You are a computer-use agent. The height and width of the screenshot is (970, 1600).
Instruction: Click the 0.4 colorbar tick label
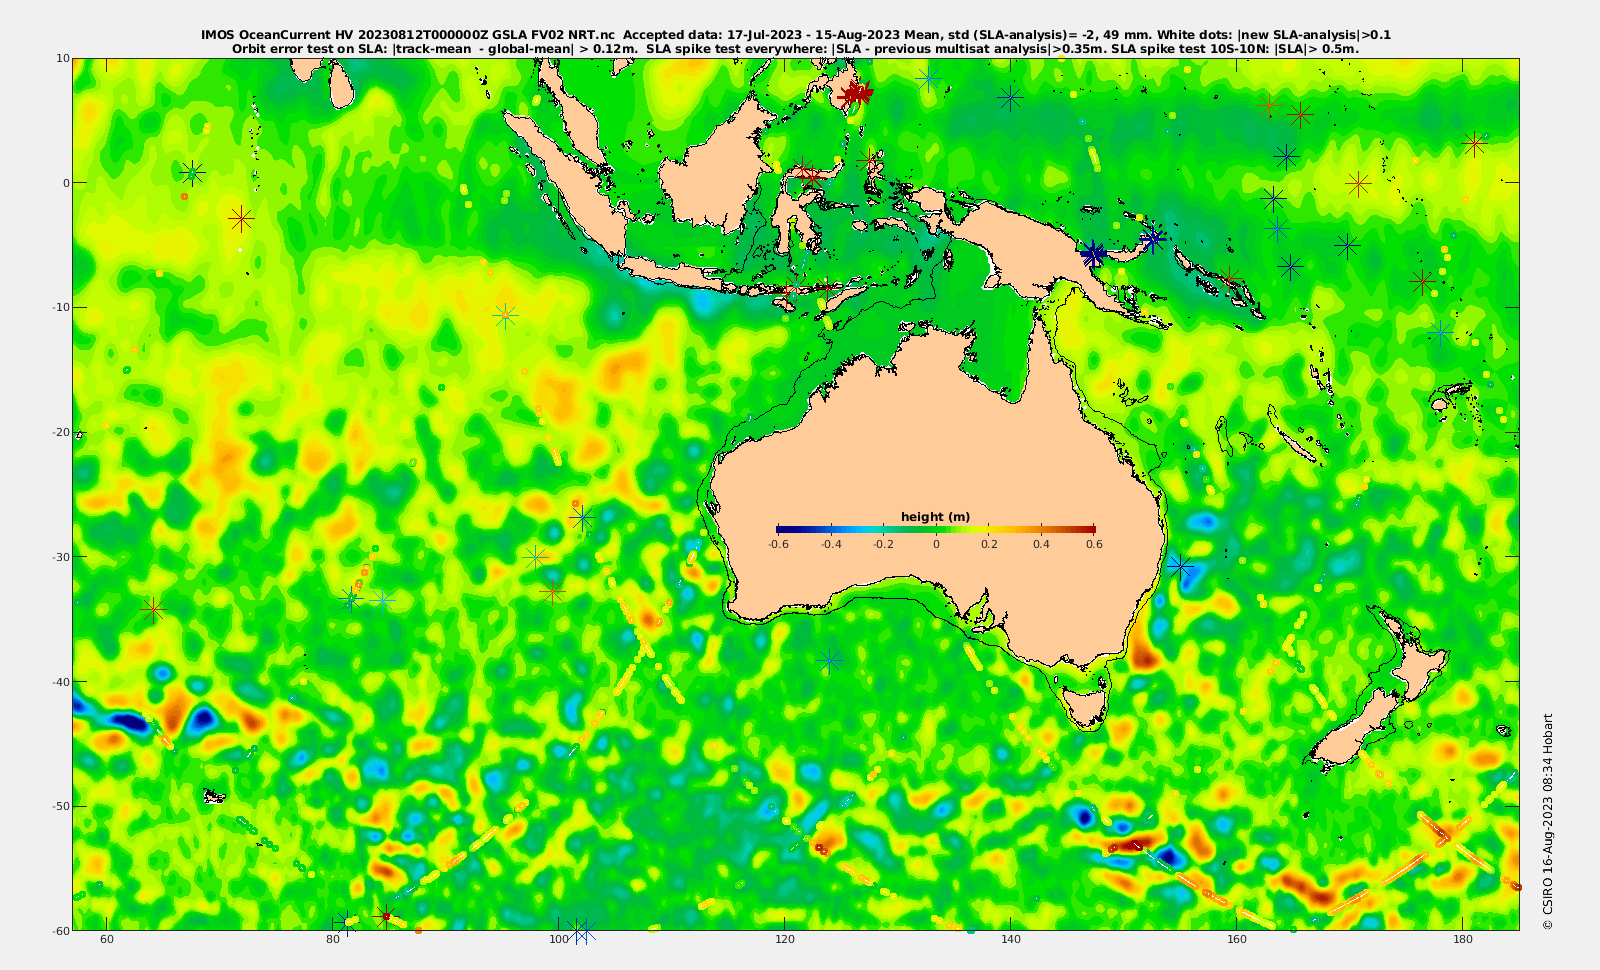[1042, 544]
